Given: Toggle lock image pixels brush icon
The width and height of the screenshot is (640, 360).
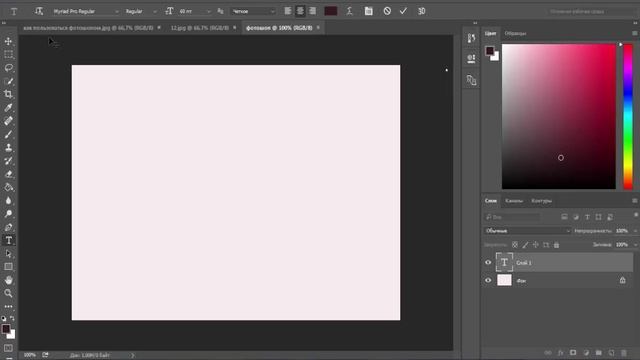Looking at the screenshot, I should (525, 245).
